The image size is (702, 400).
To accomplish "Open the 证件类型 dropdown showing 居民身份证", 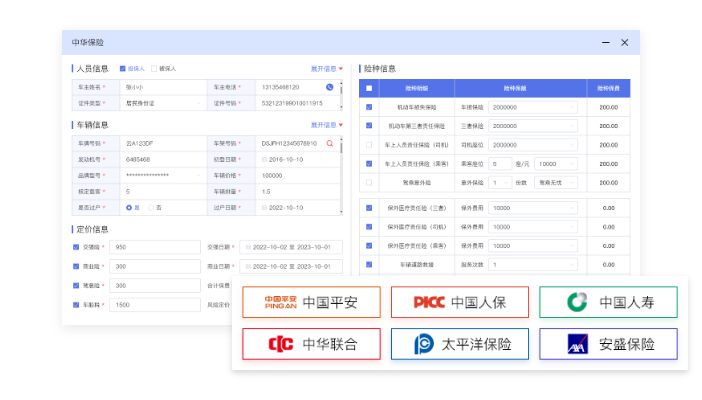I will [161, 103].
